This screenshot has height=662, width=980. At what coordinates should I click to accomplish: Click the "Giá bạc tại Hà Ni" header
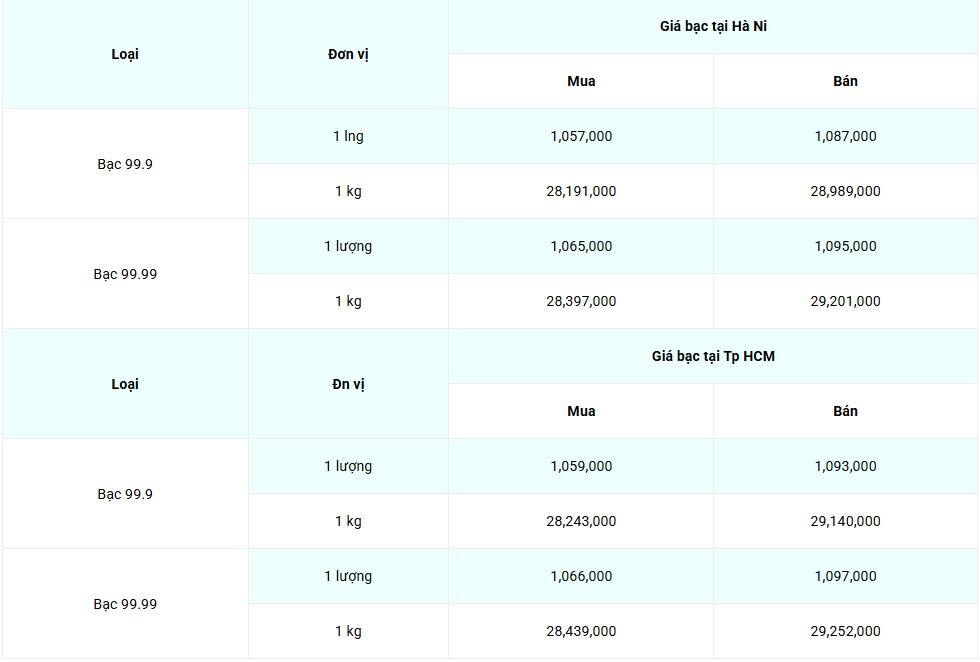point(713,27)
